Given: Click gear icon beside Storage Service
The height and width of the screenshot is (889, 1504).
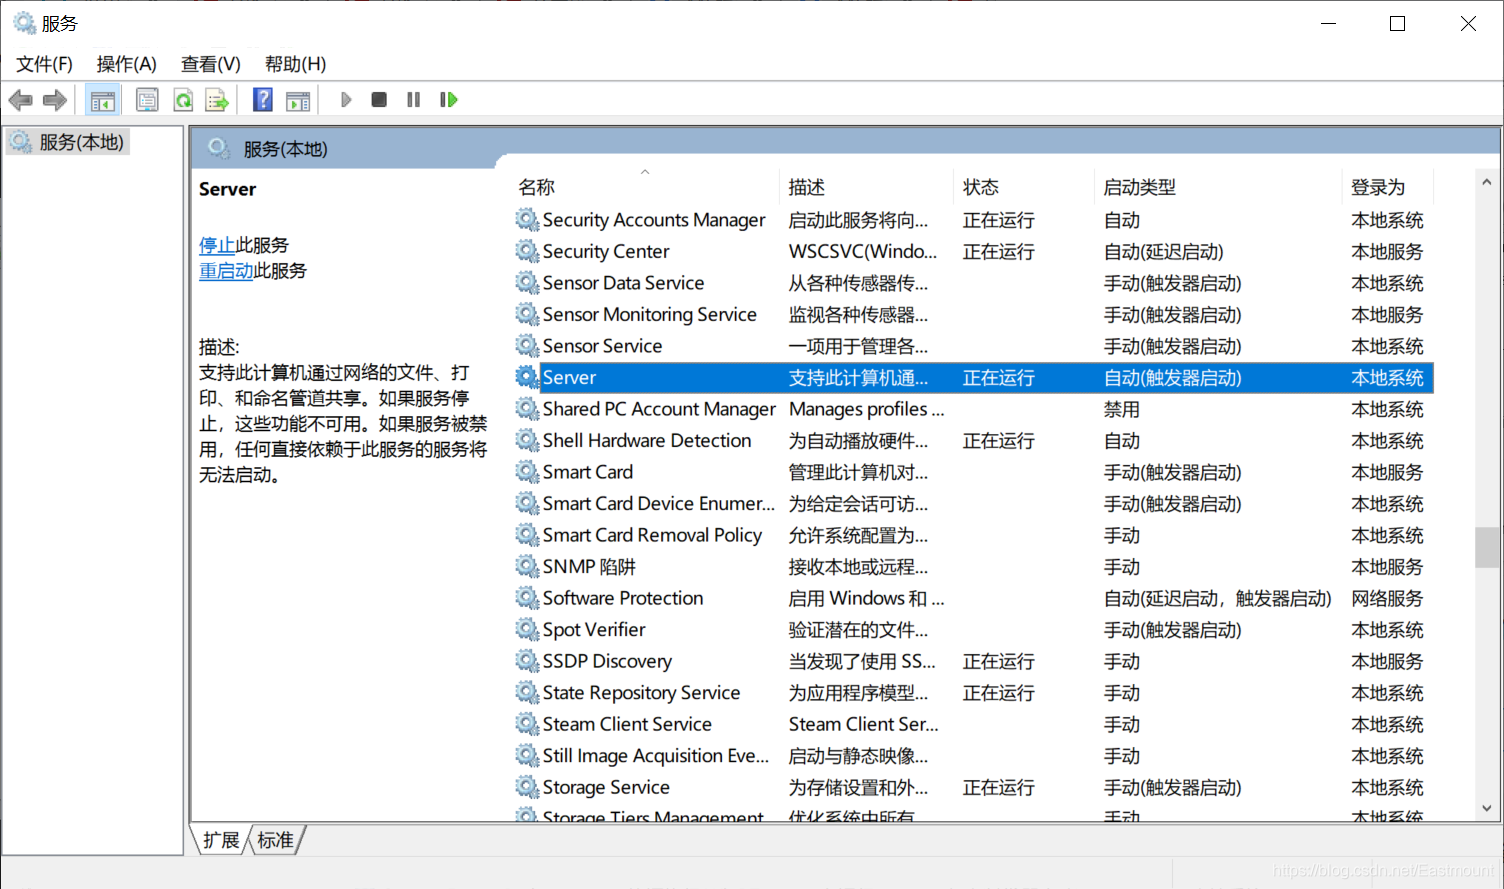Looking at the screenshot, I should coord(527,787).
